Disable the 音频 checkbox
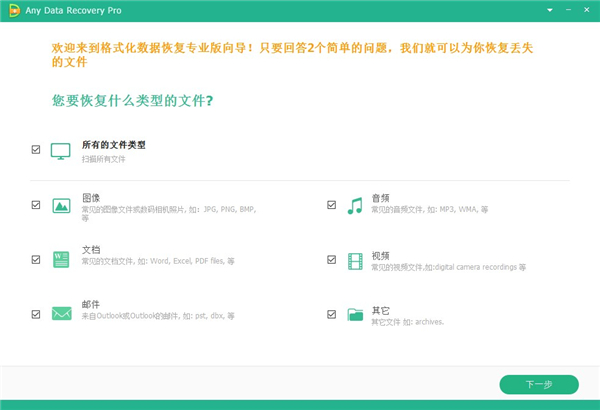 click(331, 205)
